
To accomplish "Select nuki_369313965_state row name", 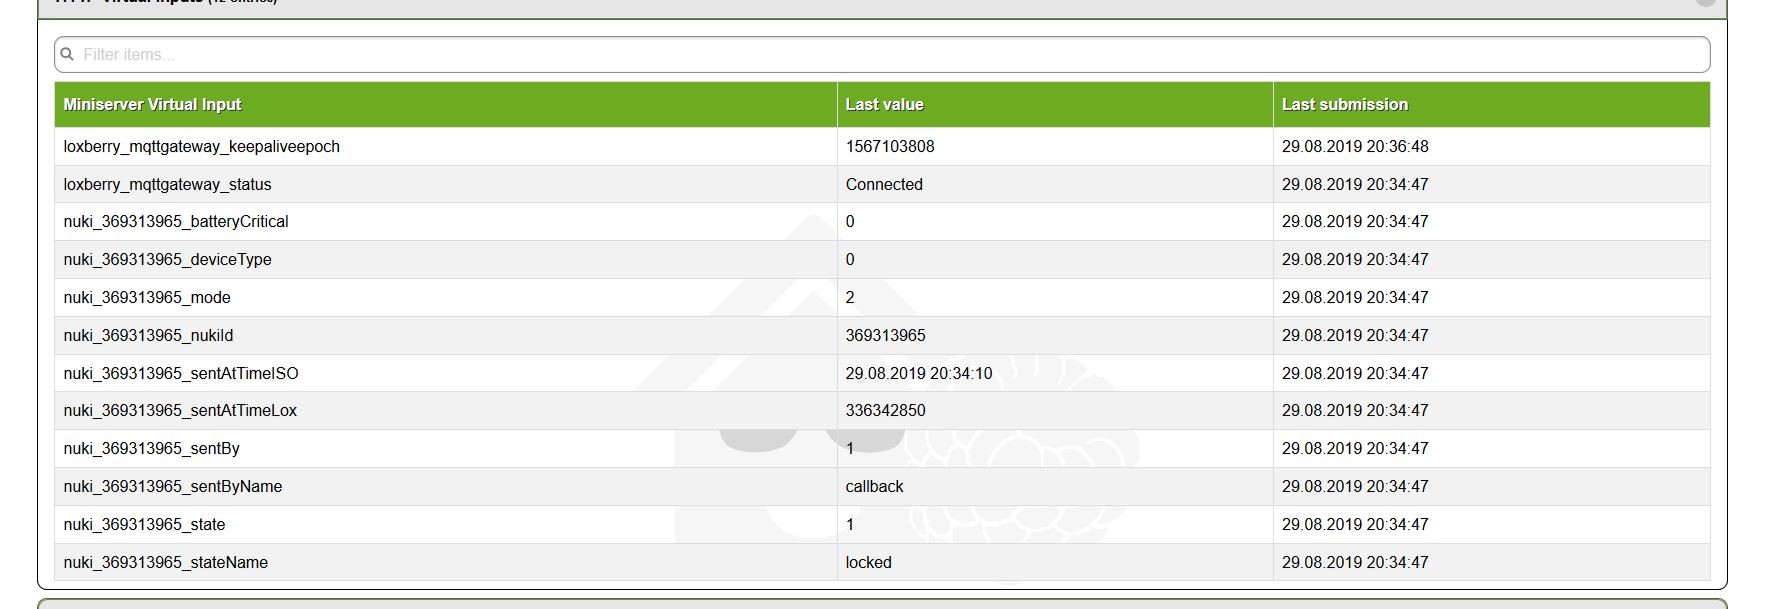I will click(x=144, y=524).
